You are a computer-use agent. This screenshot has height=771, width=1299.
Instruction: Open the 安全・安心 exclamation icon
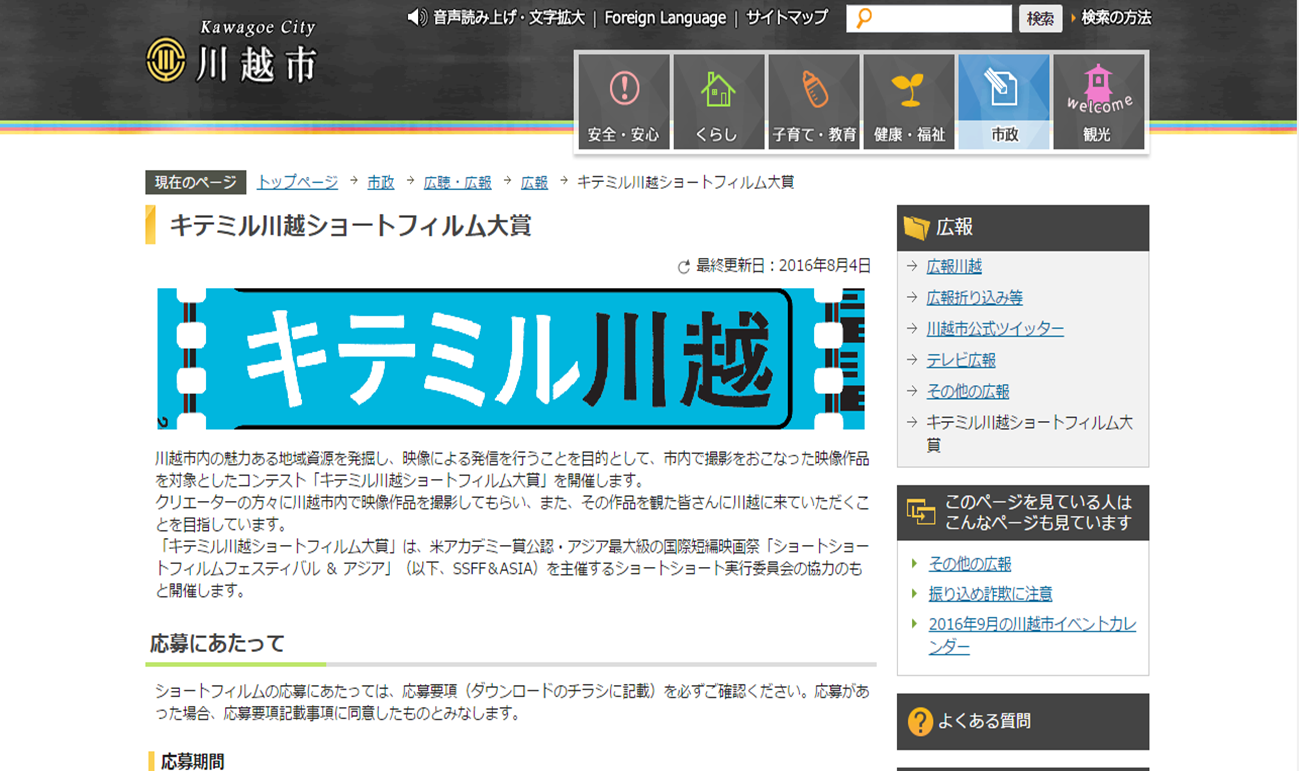coord(624,90)
